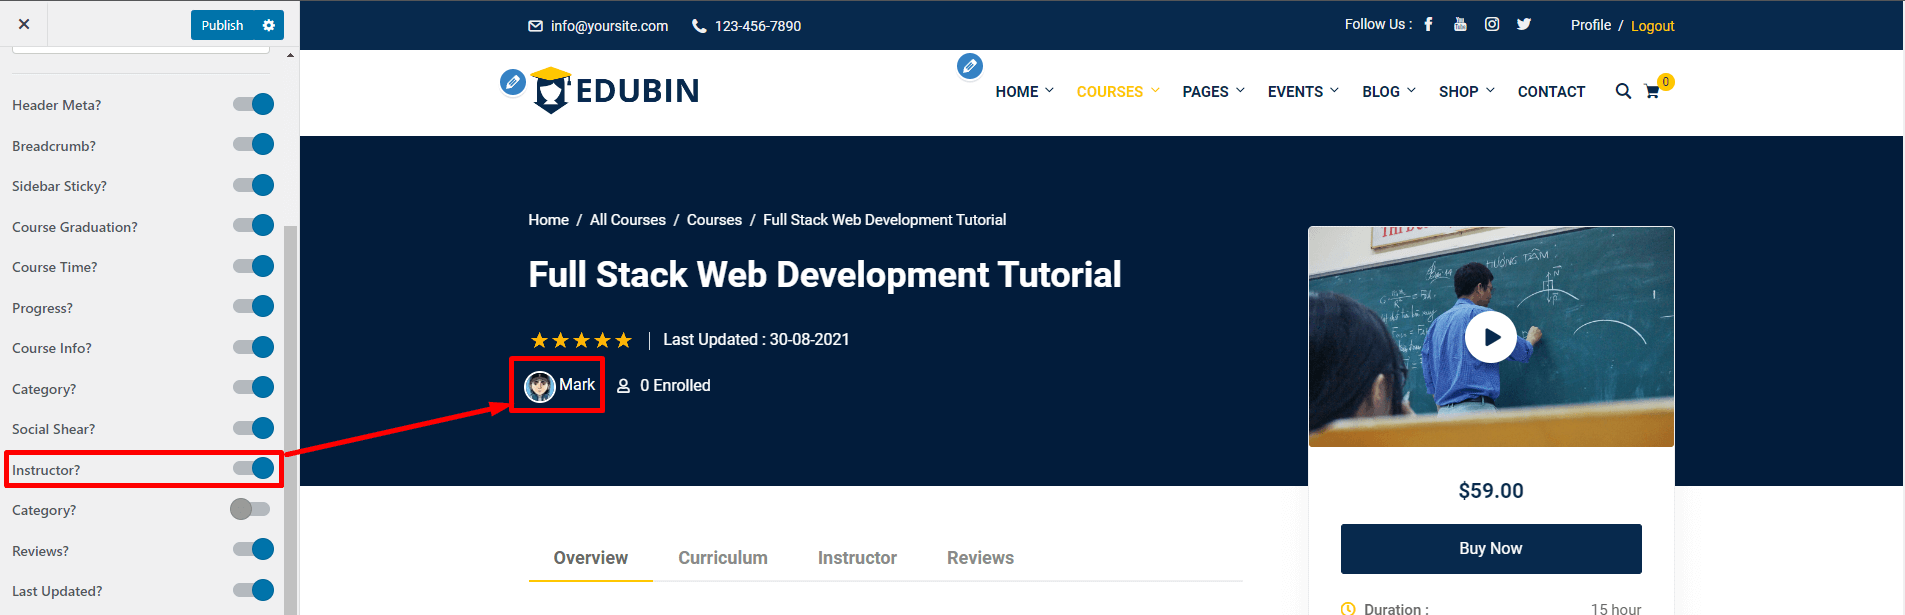Screen dimensions: 1905x615
Task: Click the search magnifier icon
Action: [1623, 91]
